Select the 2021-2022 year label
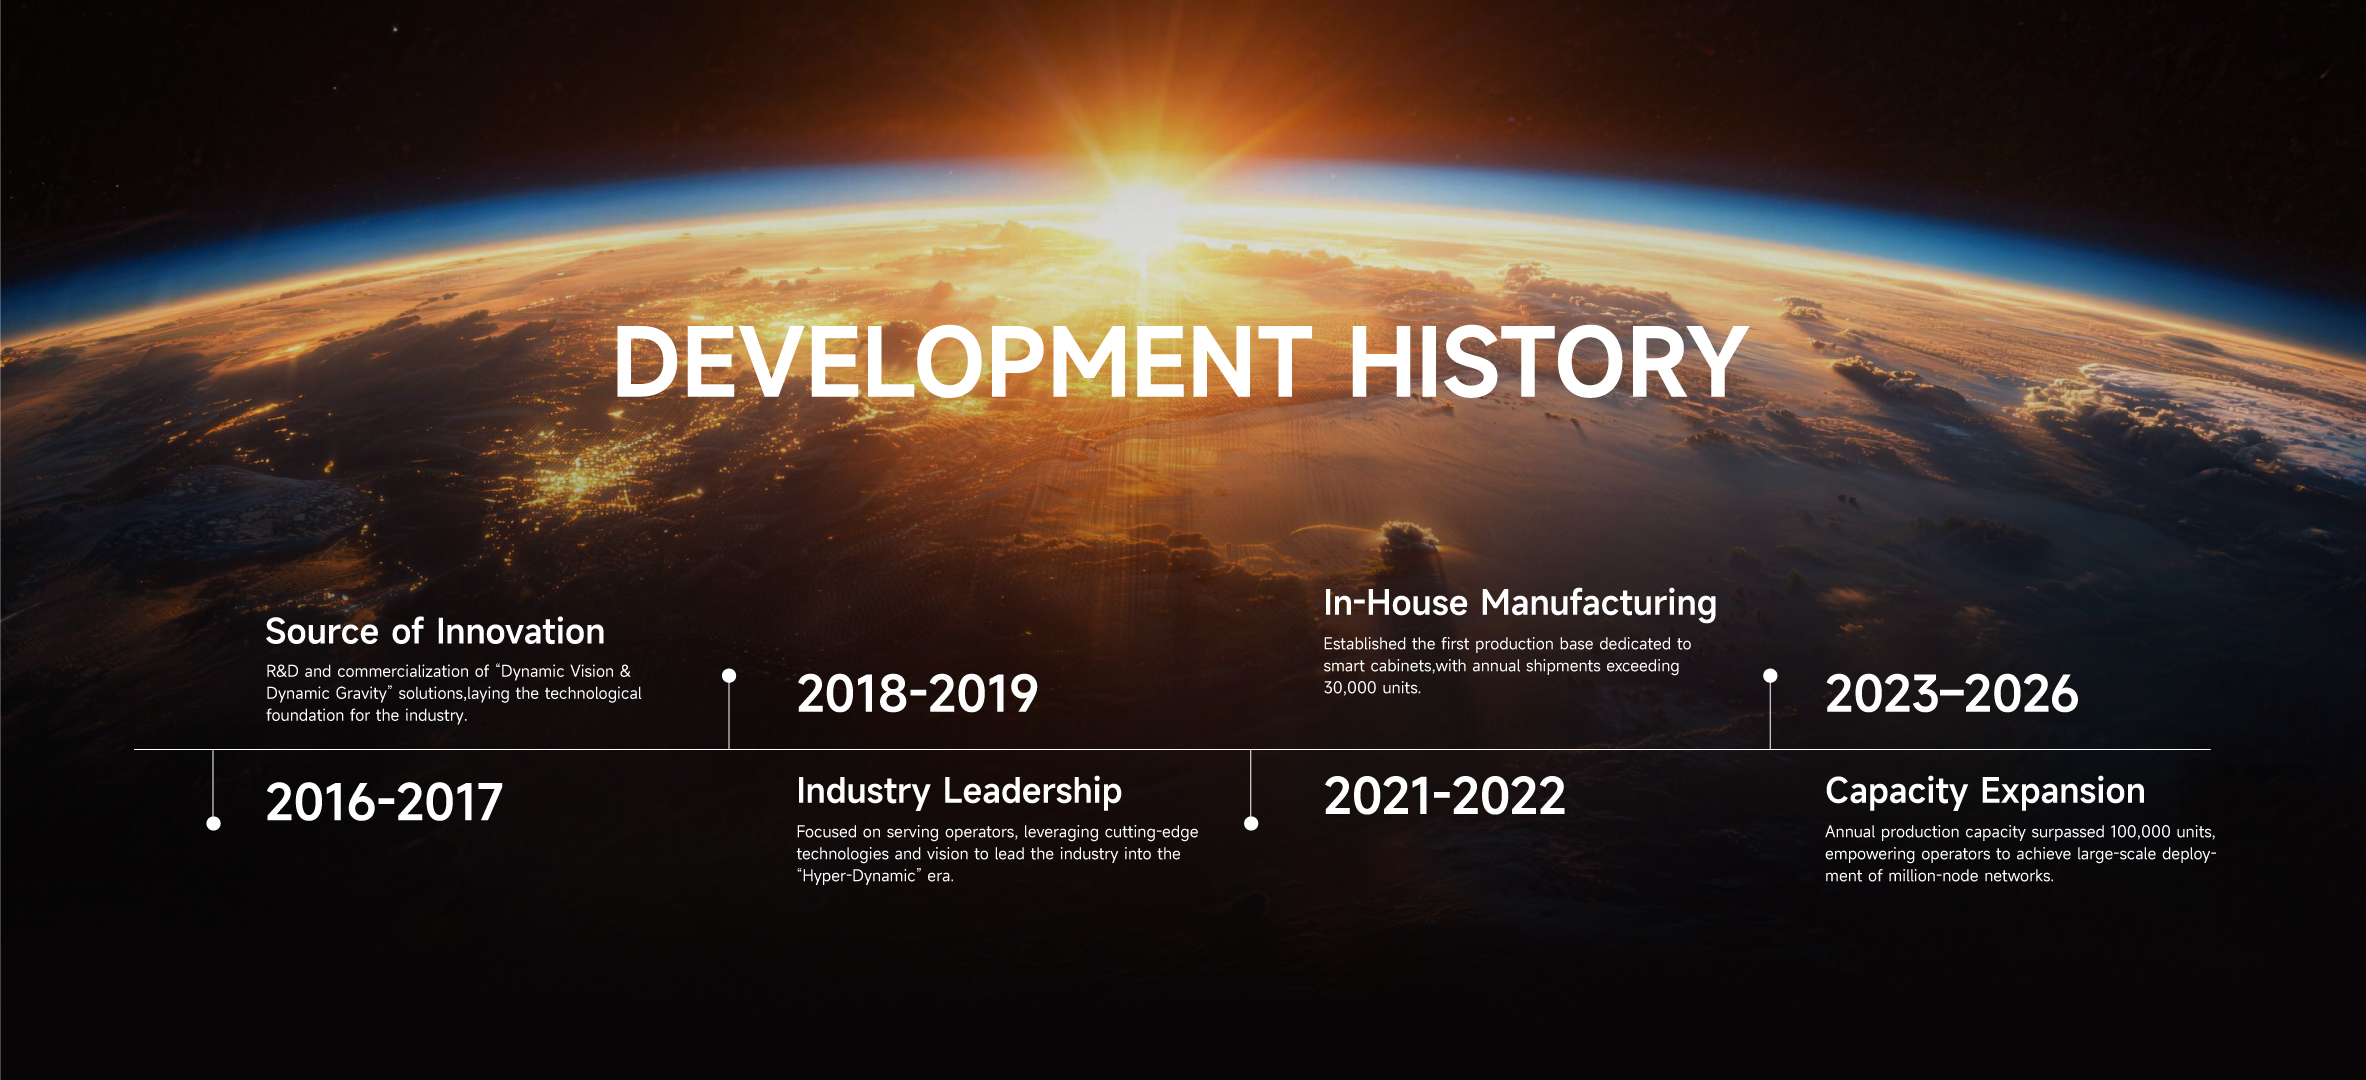This screenshot has width=2366, height=1080. point(1444,797)
